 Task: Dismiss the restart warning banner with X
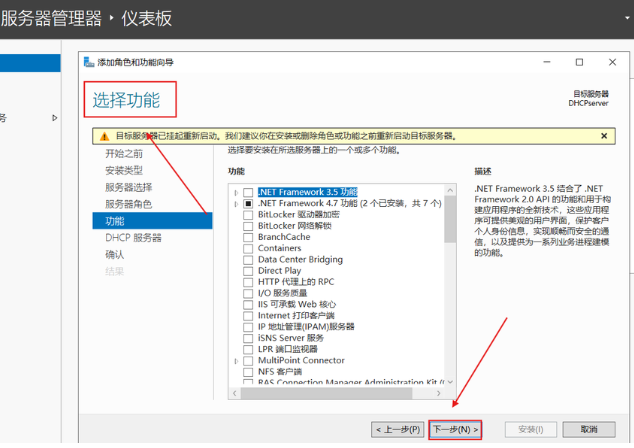tap(603, 135)
